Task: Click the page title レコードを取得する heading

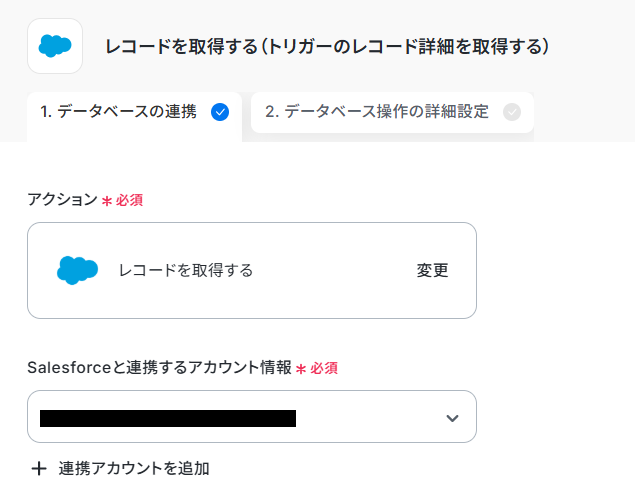Action: click(x=328, y=46)
